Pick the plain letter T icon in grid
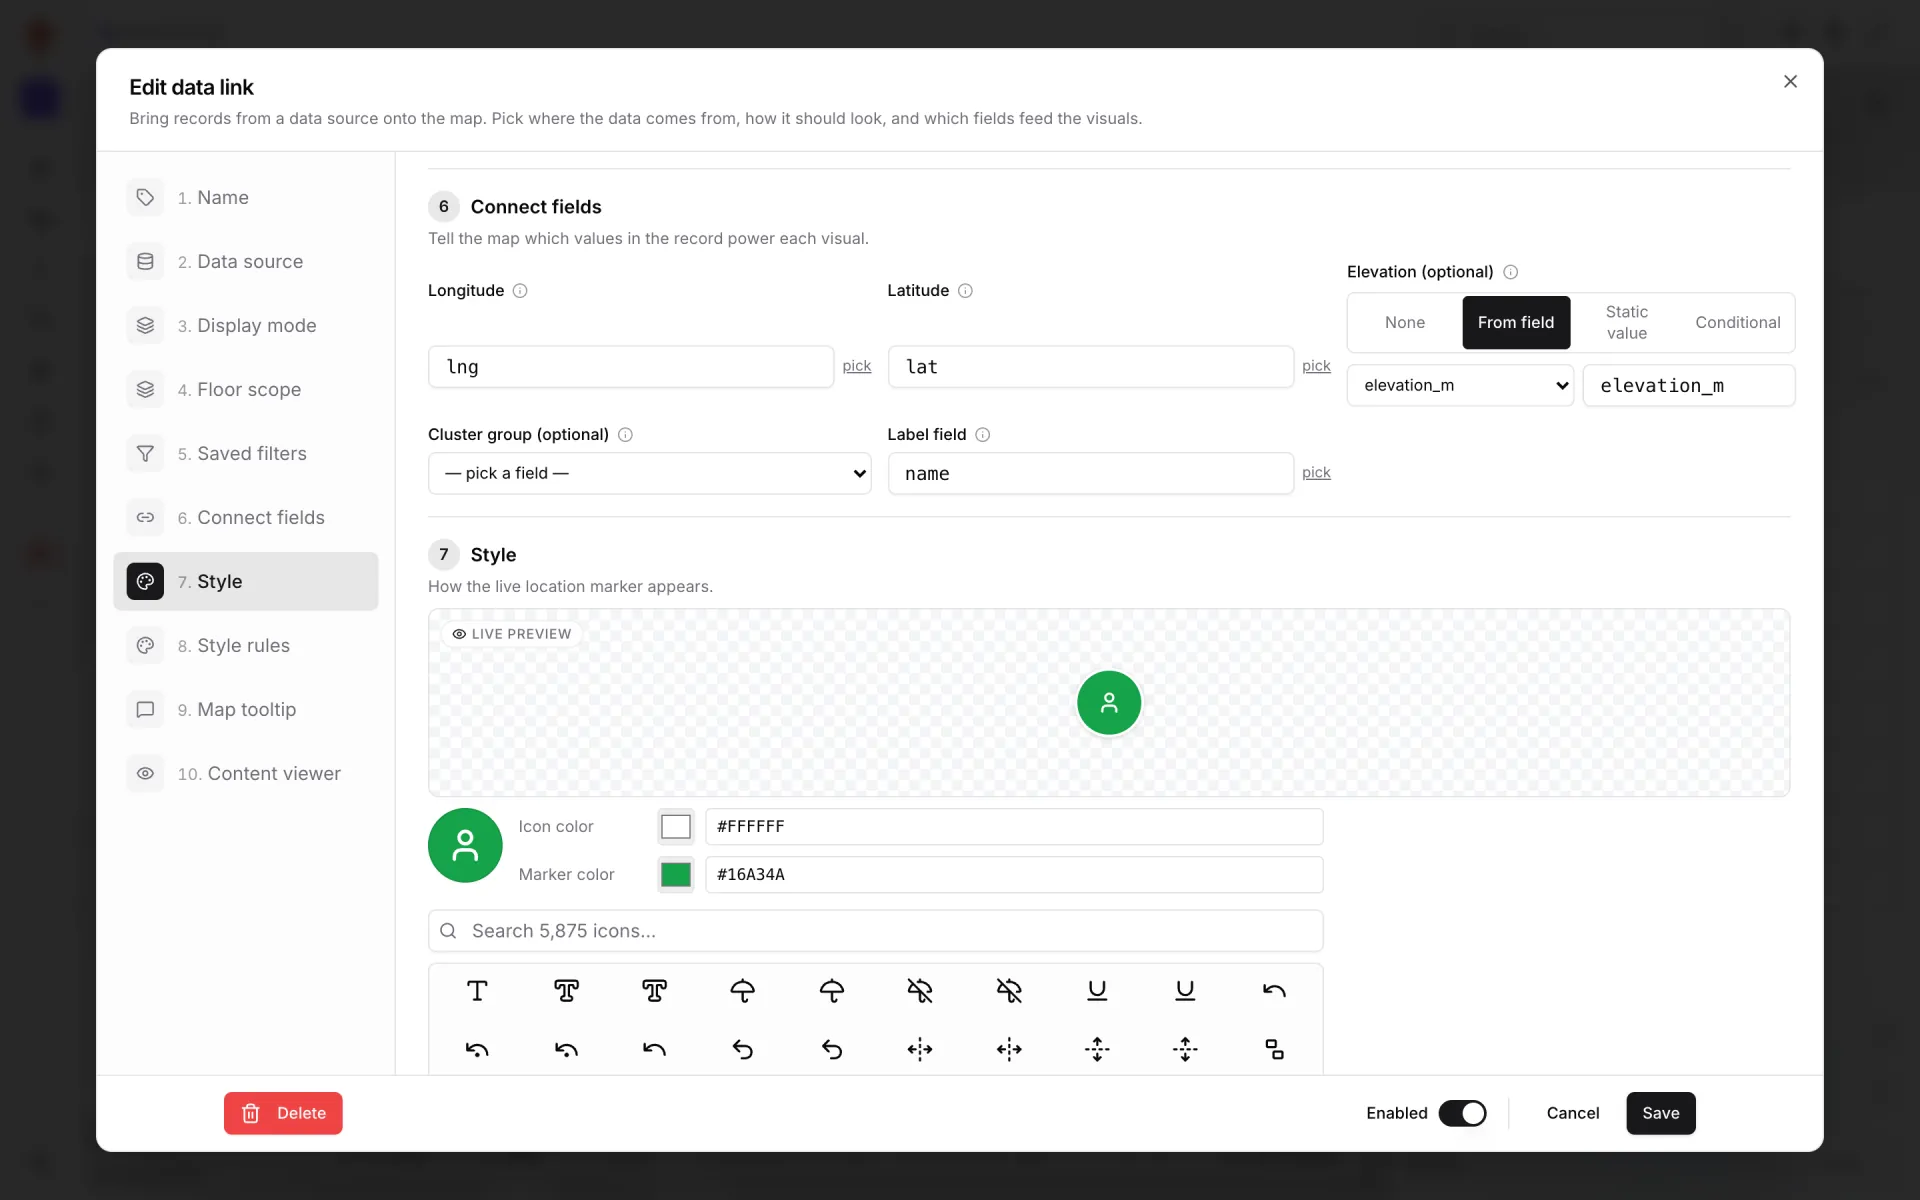1920x1200 pixels. (x=477, y=991)
